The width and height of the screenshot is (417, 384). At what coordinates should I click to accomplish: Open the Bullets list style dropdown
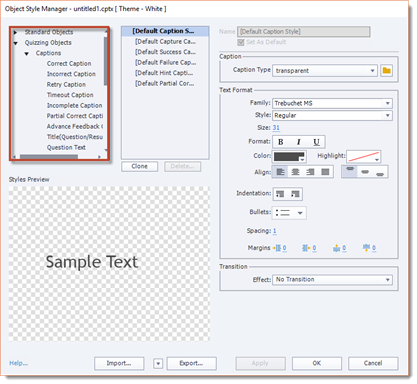(x=289, y=213)
